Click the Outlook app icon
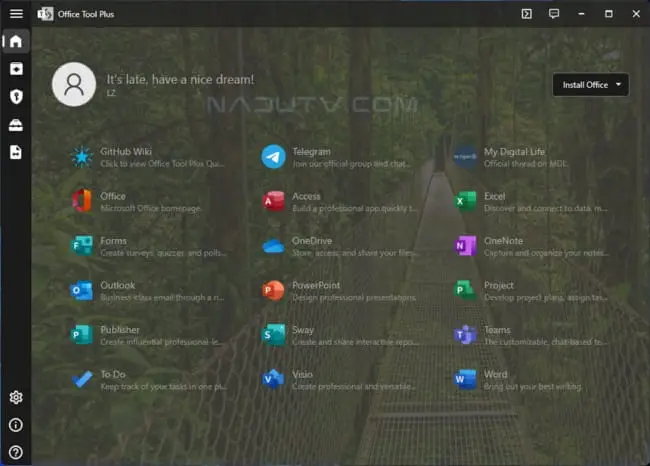Screen dimensions: 650x466 pyautogui.click(x=82, y=290)
